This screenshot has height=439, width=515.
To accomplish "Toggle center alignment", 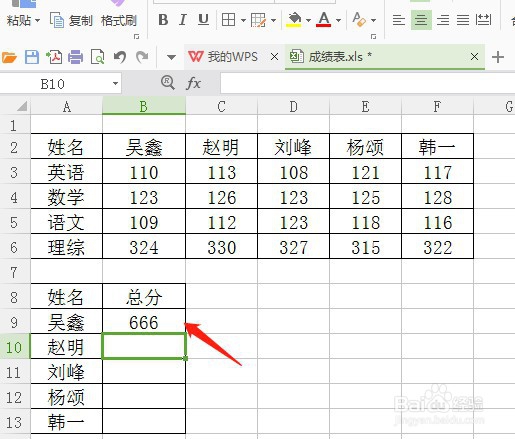I will pos(421,20).
